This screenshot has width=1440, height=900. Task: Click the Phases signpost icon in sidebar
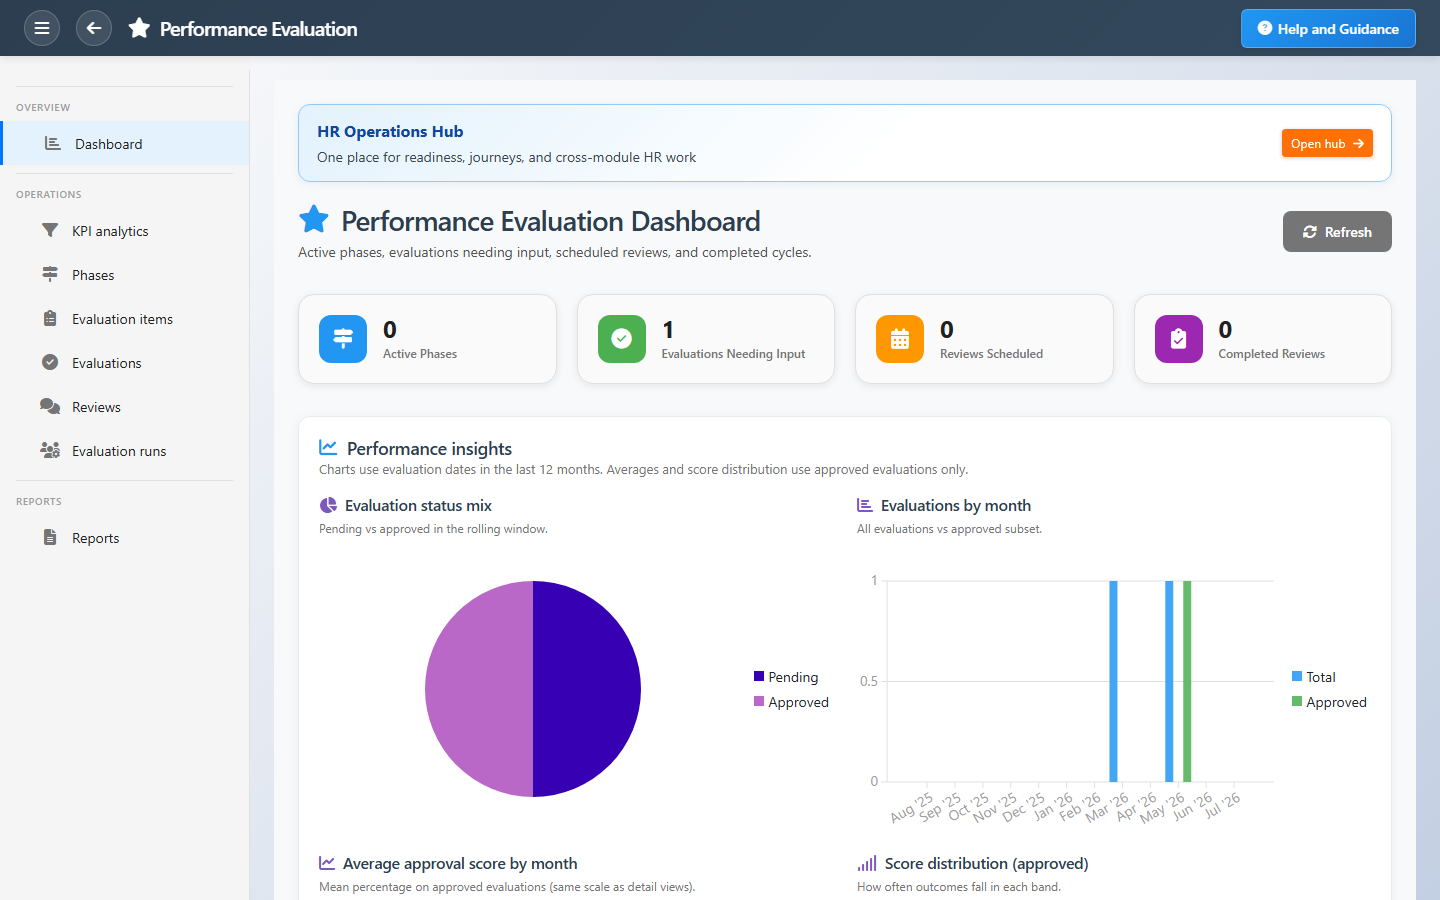(50, 274)
